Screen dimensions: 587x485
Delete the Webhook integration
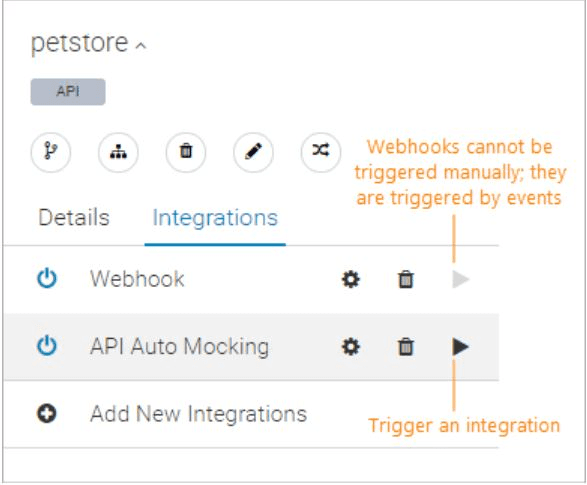[x=405, y=279]
